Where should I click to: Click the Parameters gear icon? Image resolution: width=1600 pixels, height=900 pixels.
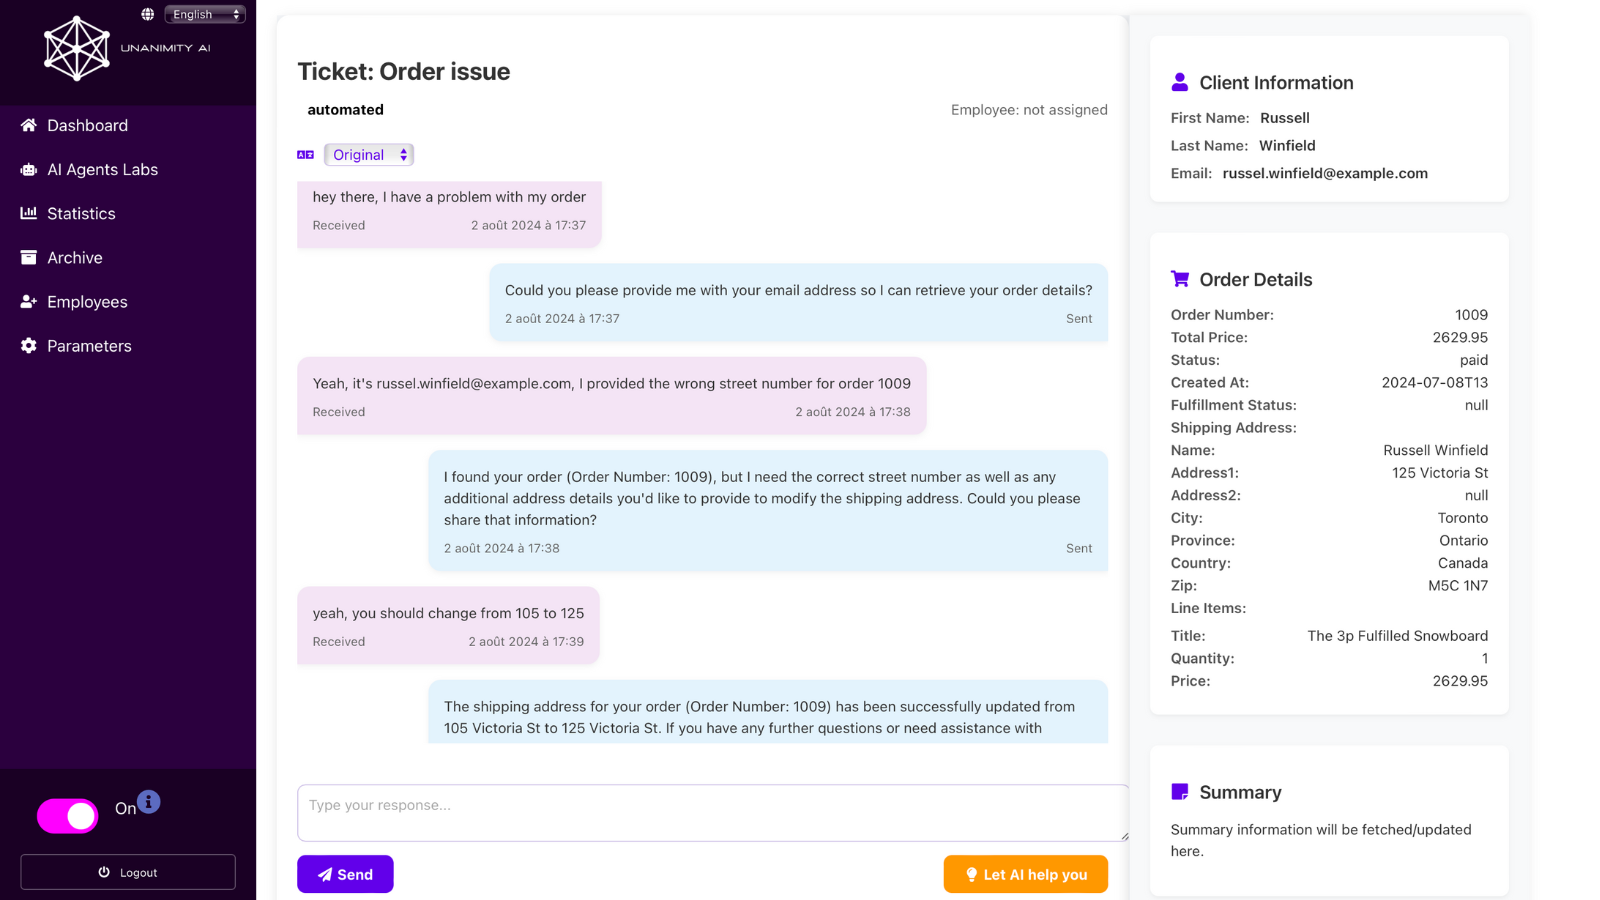(x=29, y=346)
